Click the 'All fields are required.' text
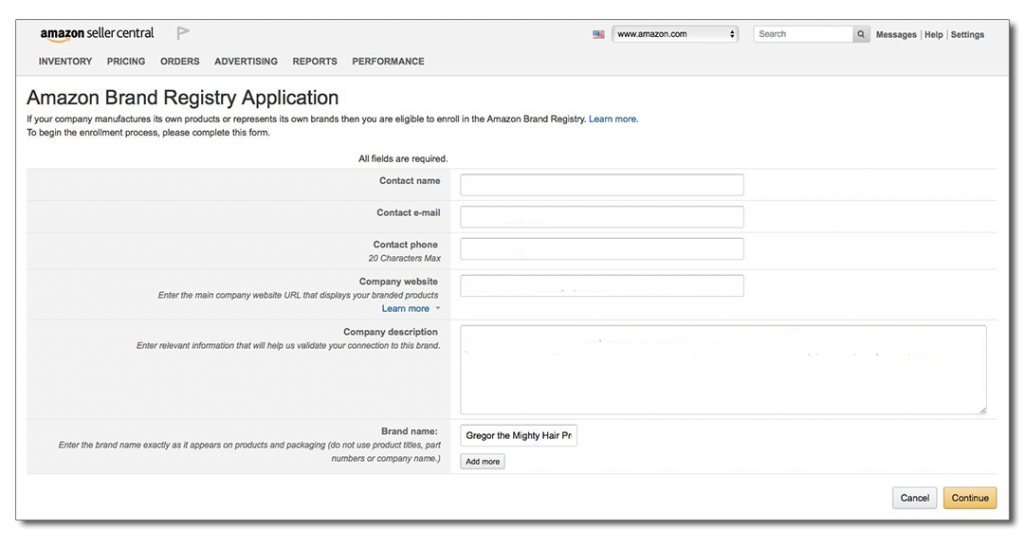 [403, 159]
